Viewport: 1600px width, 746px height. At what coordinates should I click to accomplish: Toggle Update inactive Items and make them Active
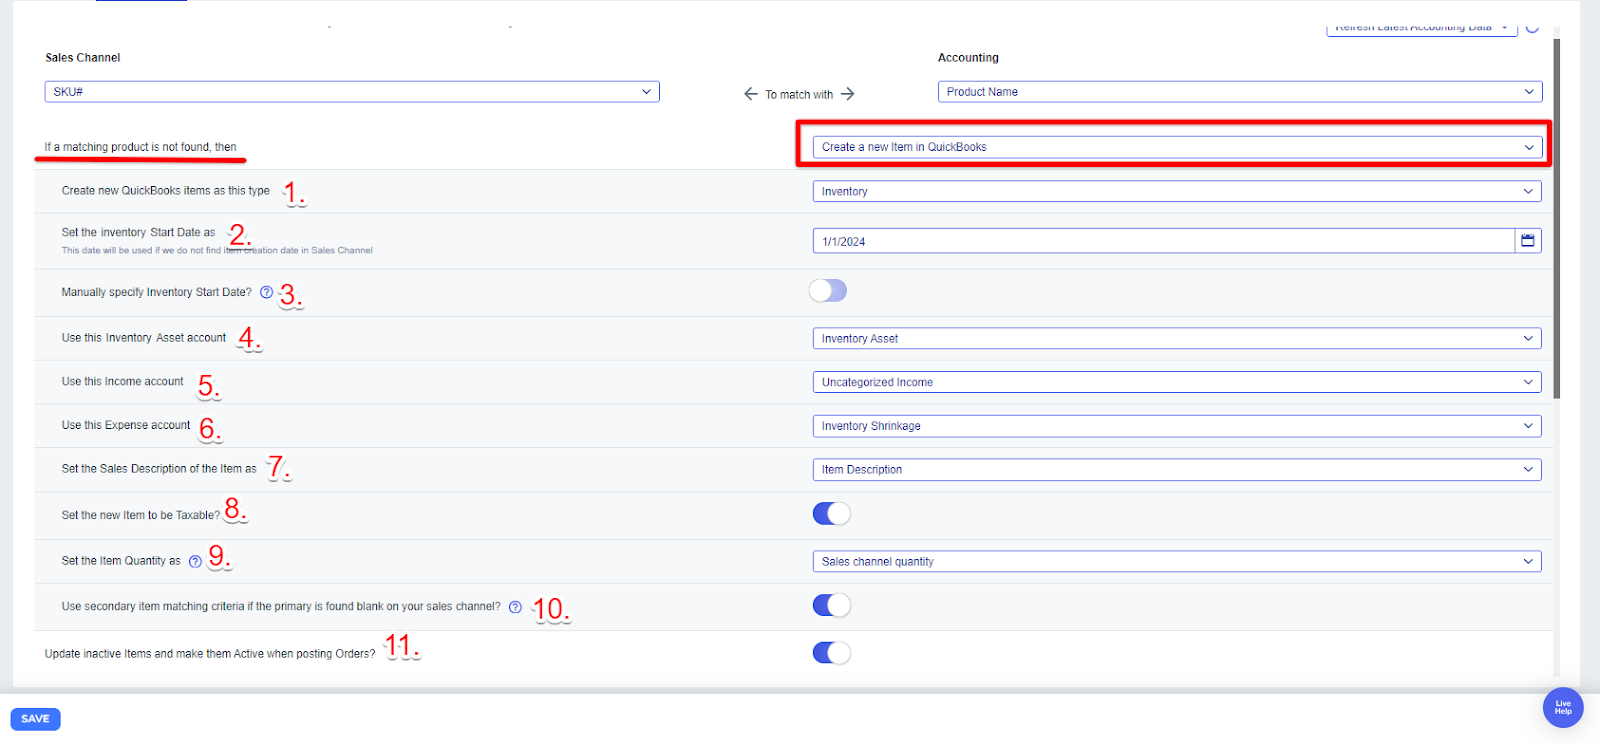point(832,653)
